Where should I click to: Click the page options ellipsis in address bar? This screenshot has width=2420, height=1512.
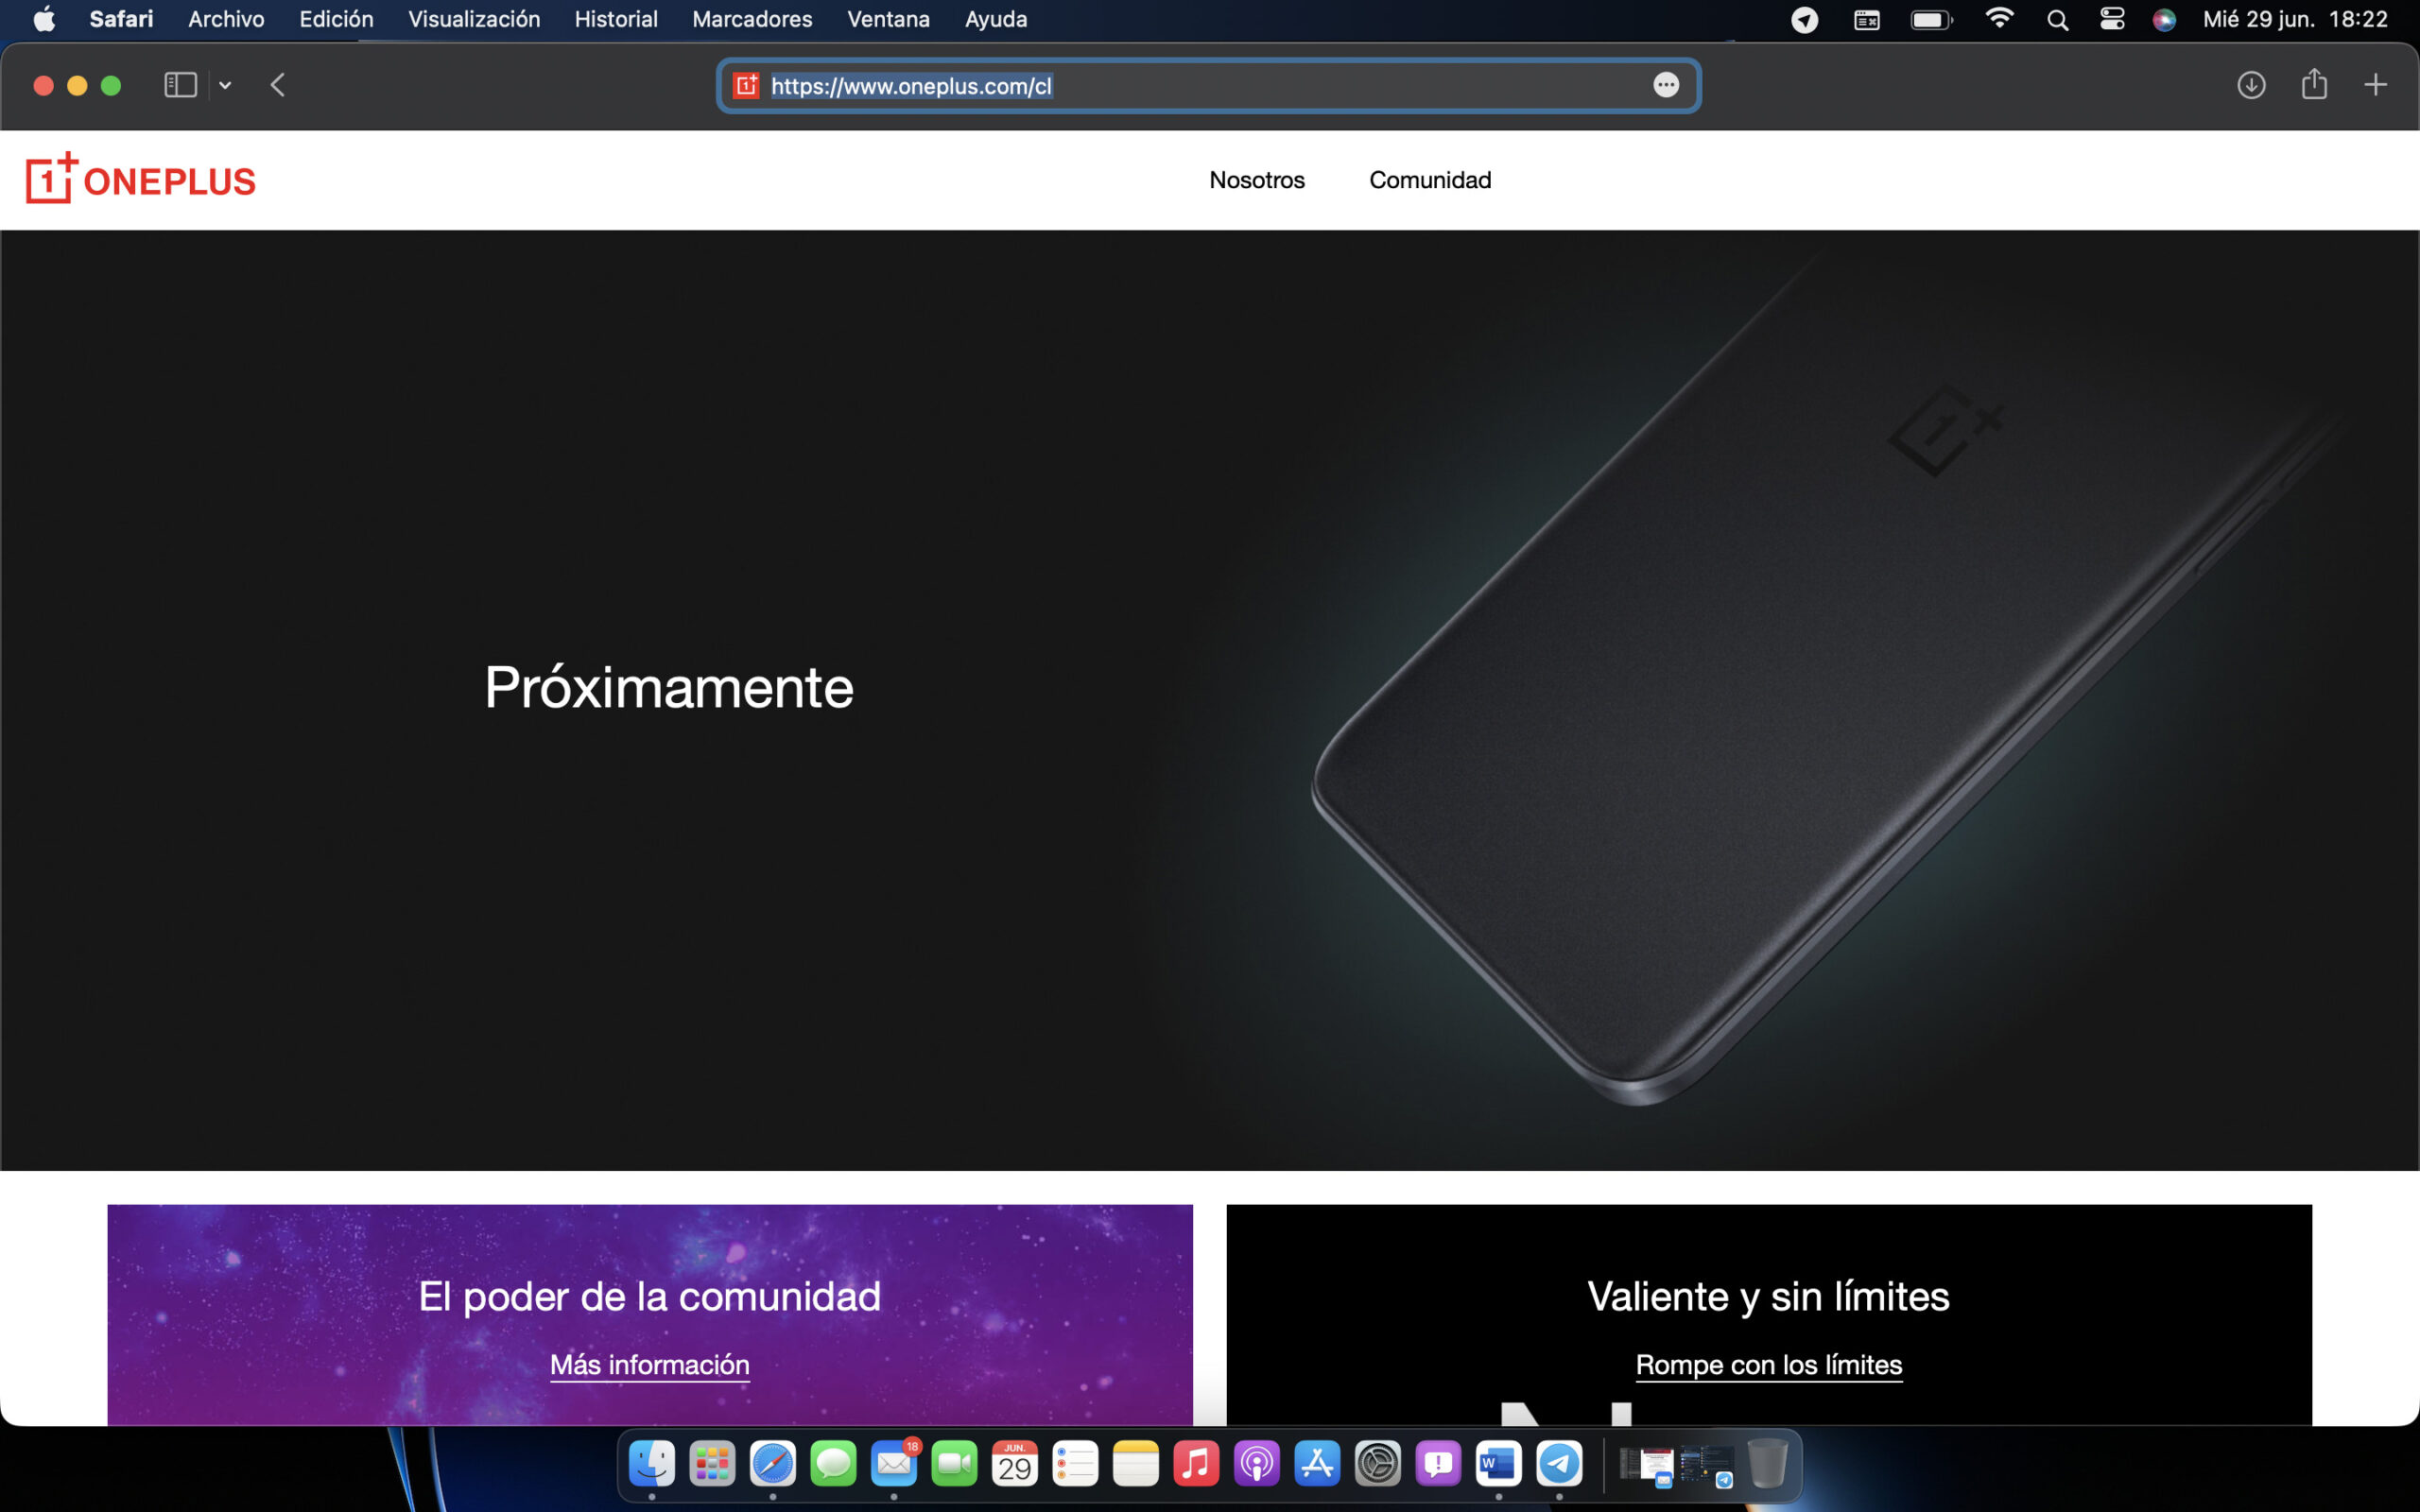(x=1665, y=85)
